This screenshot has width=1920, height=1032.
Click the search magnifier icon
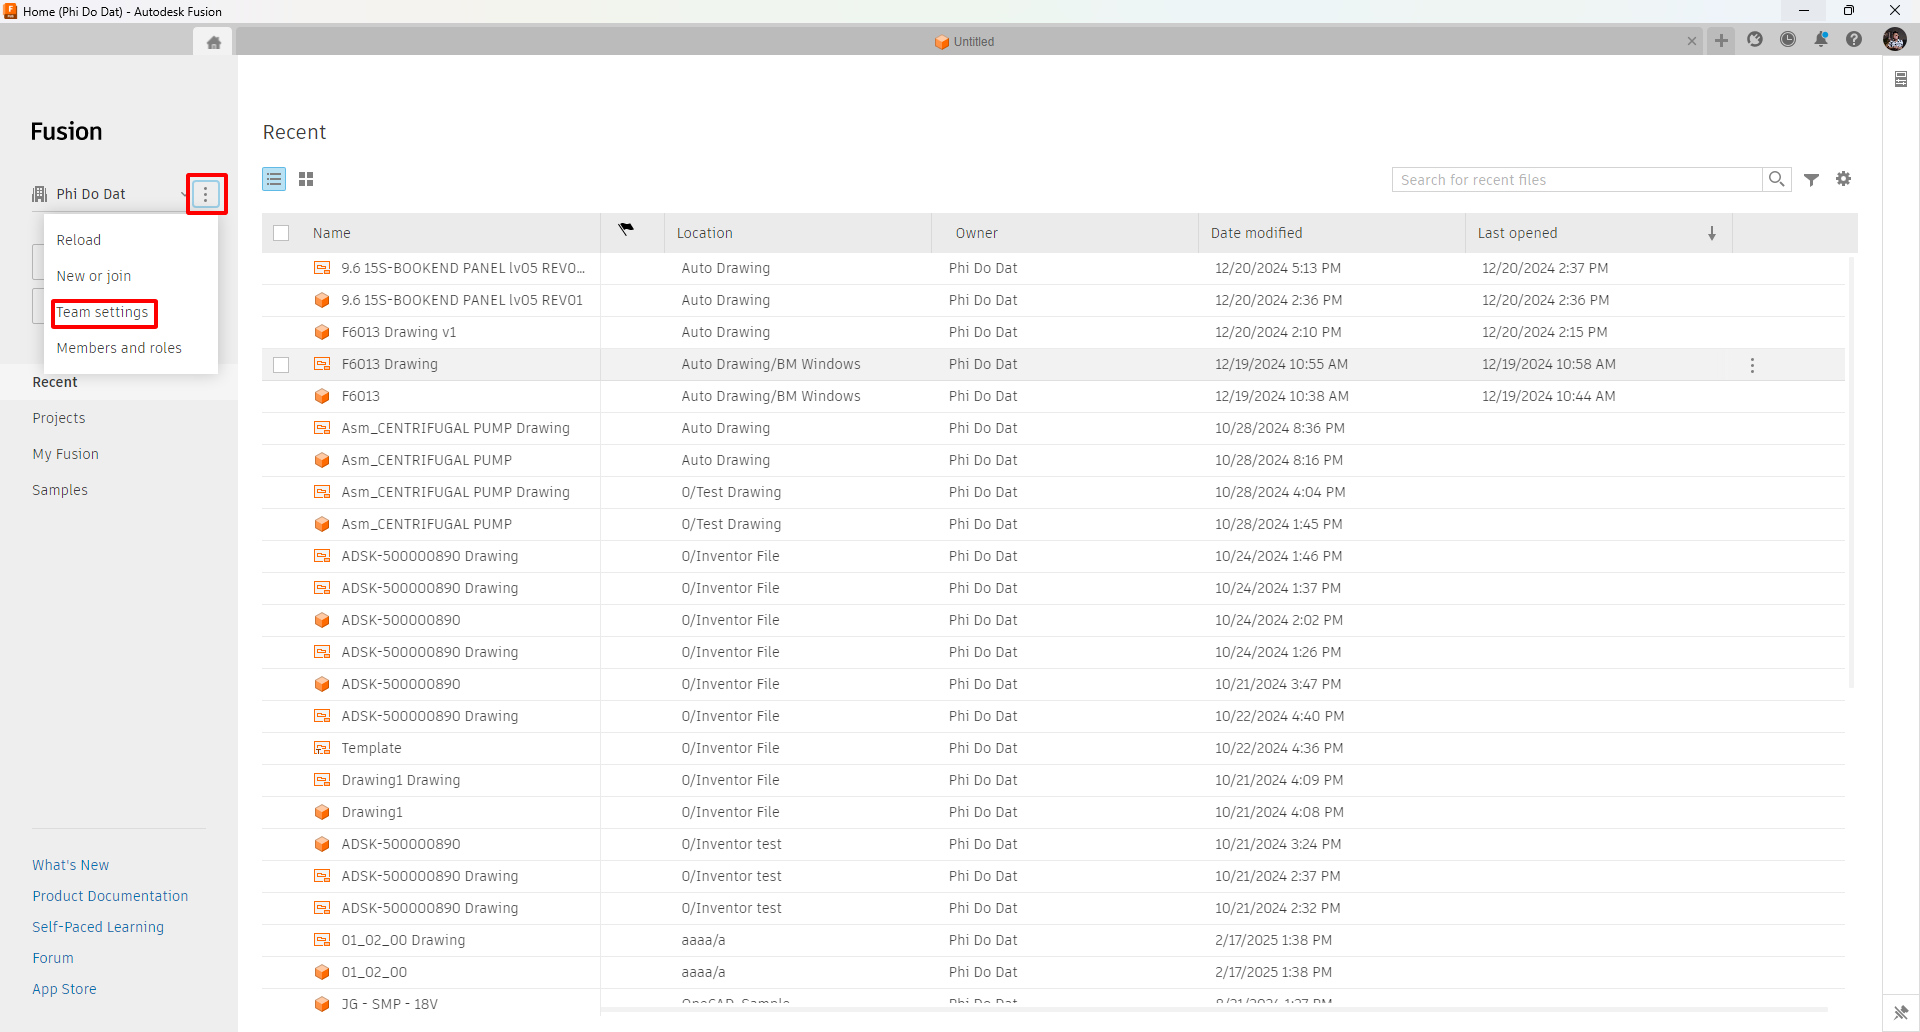coord(1777,179)
